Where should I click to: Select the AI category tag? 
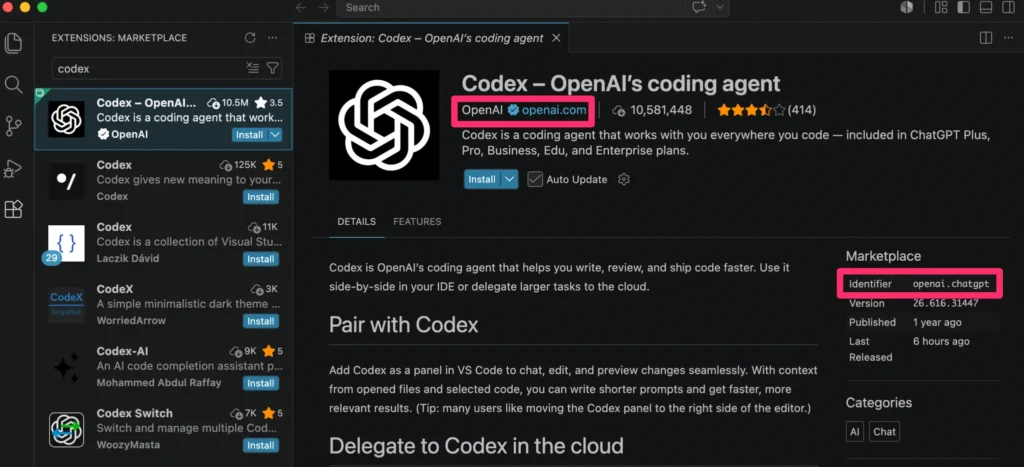tap(854, 432)
